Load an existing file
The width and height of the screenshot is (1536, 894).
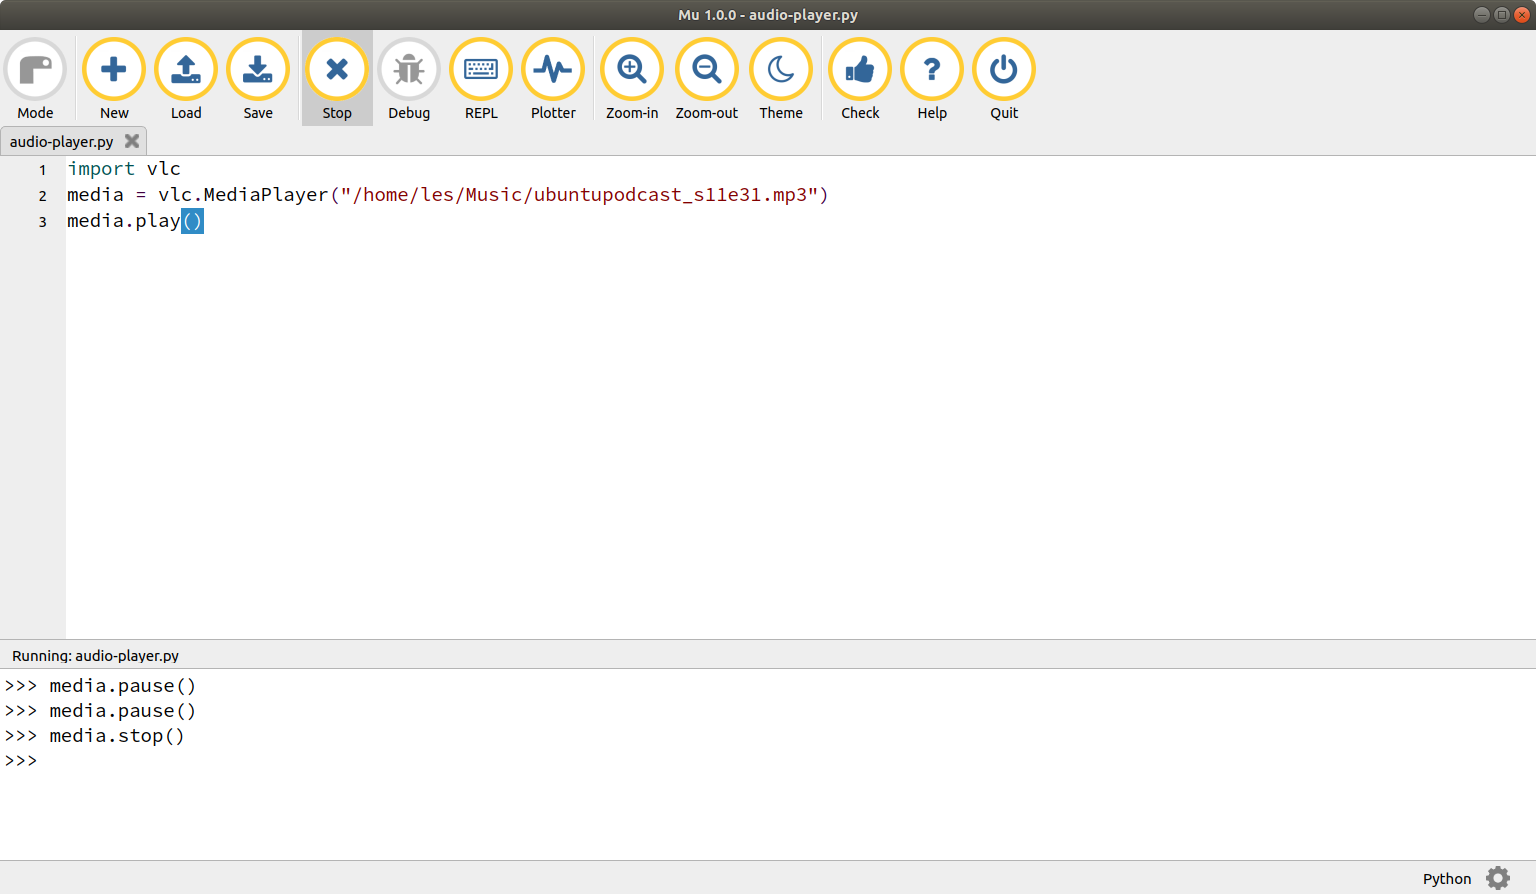click(185, 78)
